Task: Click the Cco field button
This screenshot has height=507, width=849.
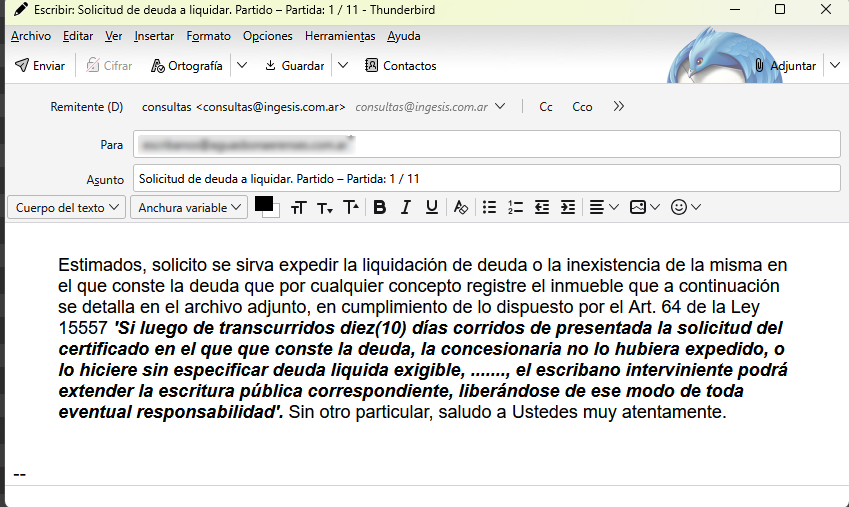Action: 582,107
